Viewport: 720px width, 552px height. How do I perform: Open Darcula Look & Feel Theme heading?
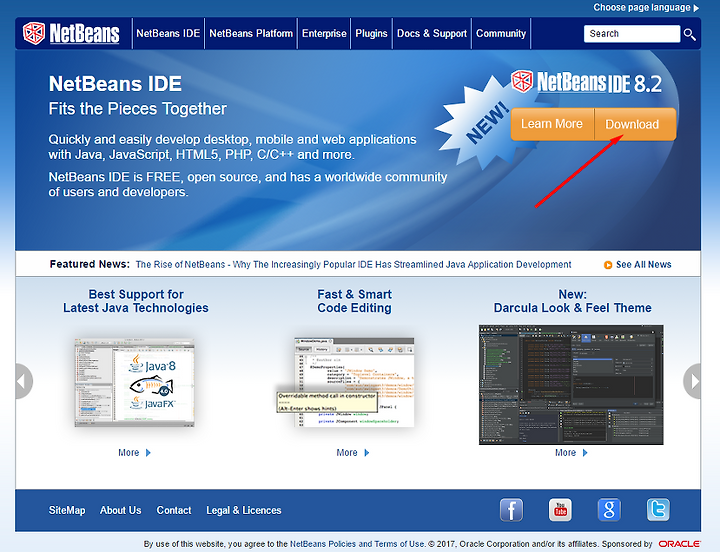coord(573,301)
